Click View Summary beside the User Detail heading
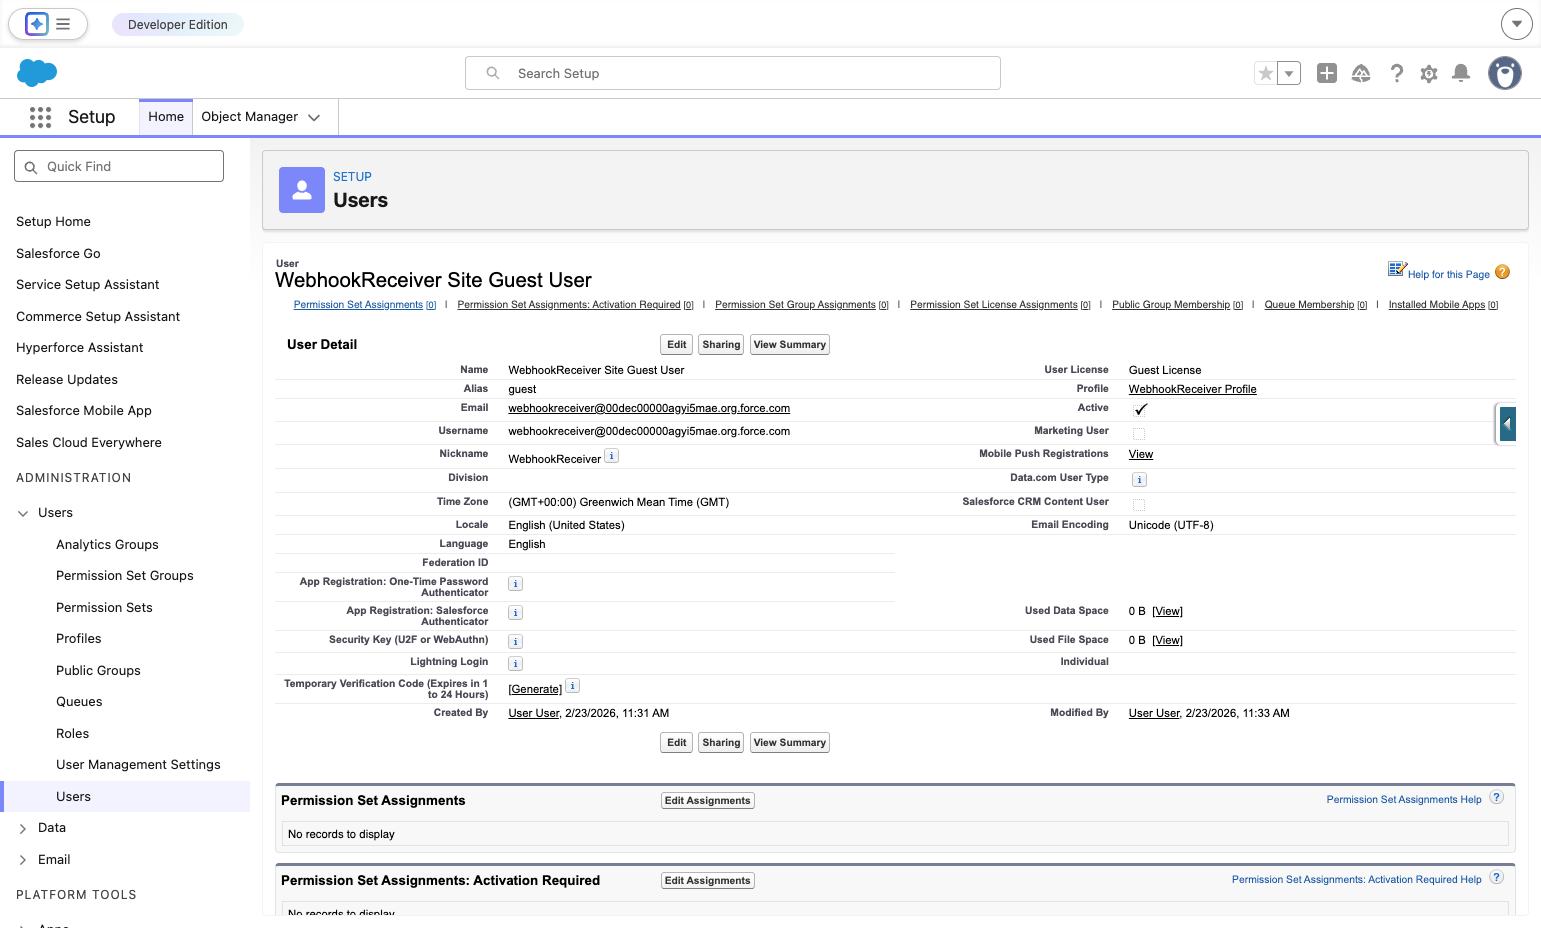The image size is (1541, 928). (790, 345)
